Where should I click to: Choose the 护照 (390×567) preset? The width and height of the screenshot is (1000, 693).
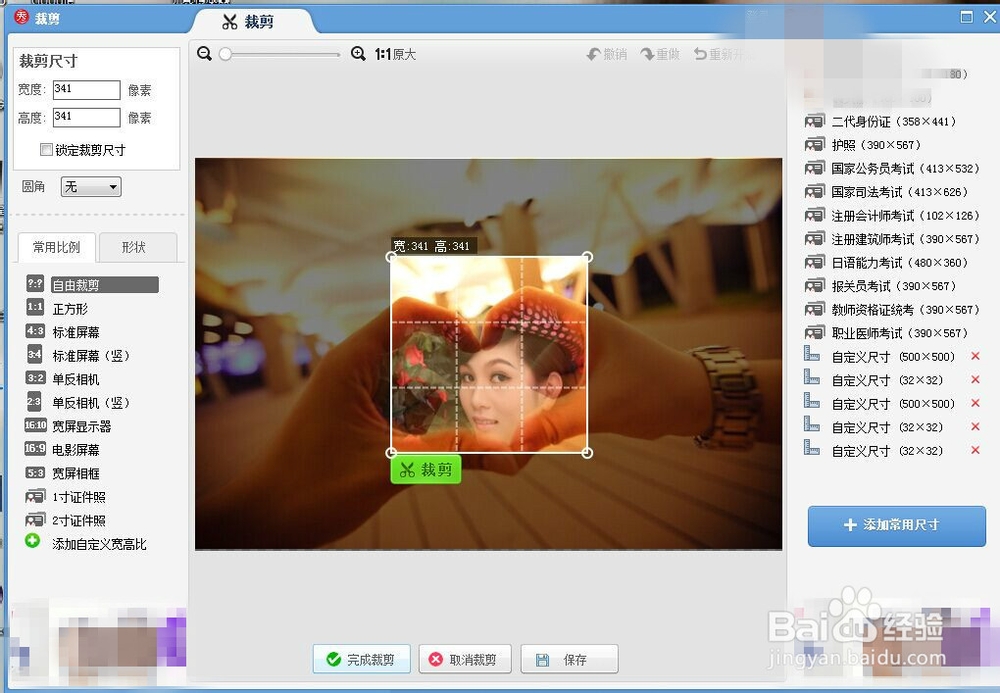click(862, 145)
